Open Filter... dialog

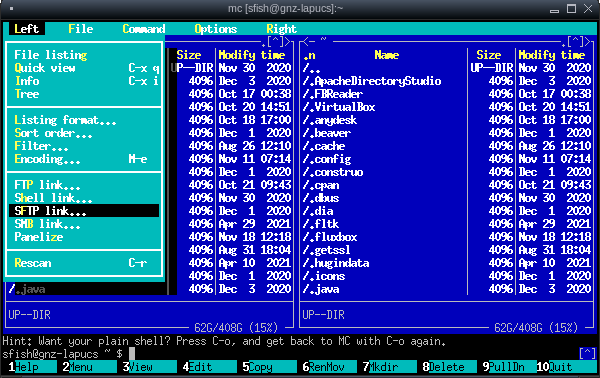click(x=84, y=146)
